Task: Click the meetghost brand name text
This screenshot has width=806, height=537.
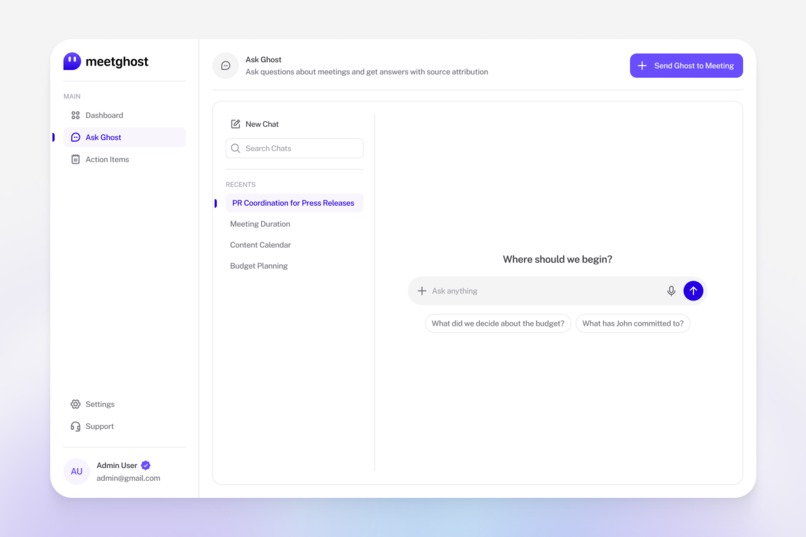Action: pos(117,62)
